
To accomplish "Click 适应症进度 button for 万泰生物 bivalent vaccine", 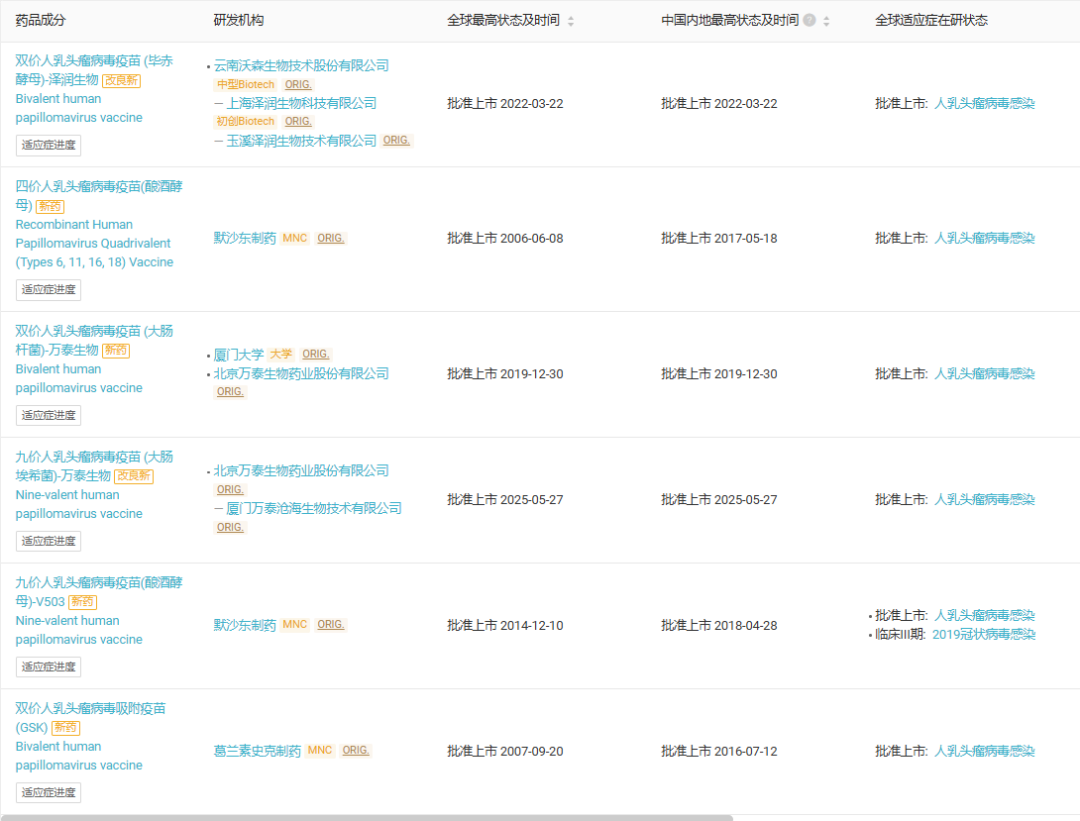I will click(48, 415).
